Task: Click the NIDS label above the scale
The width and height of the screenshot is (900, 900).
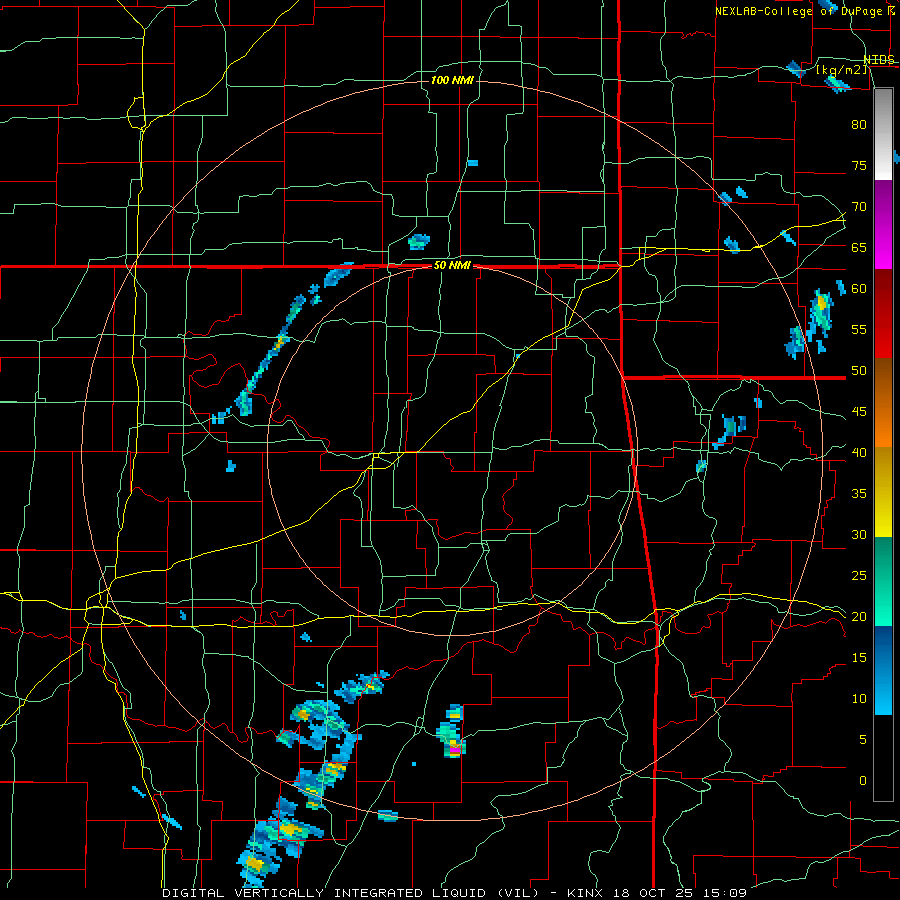Action: [x=879, y=60]
